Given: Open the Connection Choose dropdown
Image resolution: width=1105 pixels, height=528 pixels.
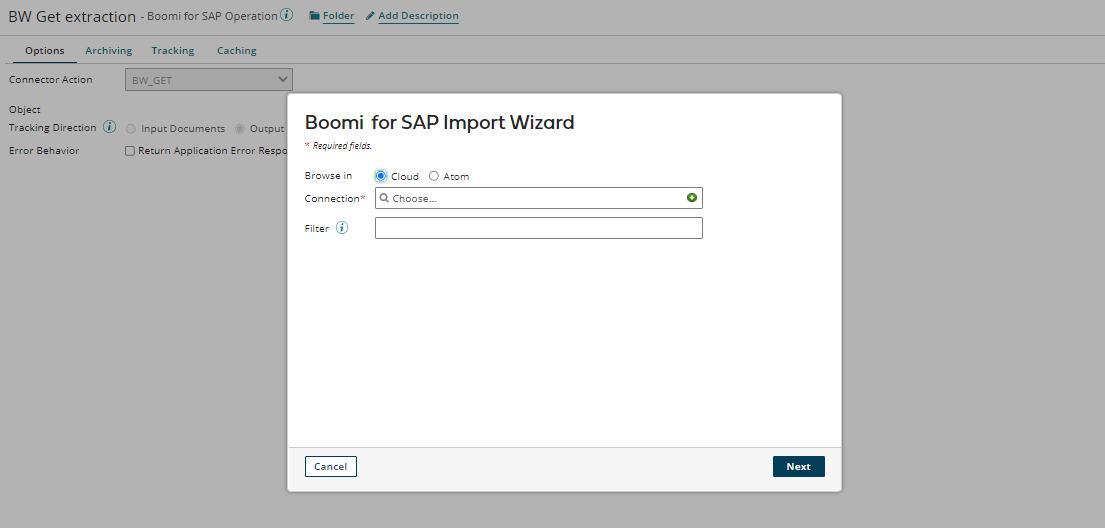Looking at the screenshot, I should coord(530,198).
